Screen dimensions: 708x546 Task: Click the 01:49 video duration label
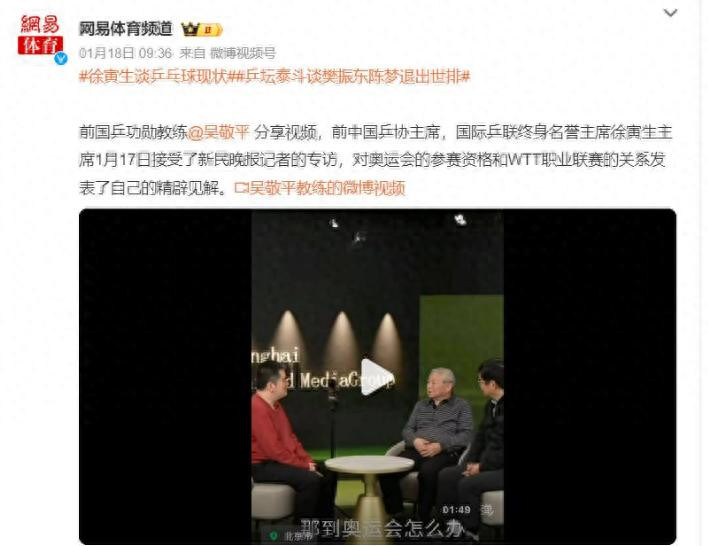click(456, 510)
